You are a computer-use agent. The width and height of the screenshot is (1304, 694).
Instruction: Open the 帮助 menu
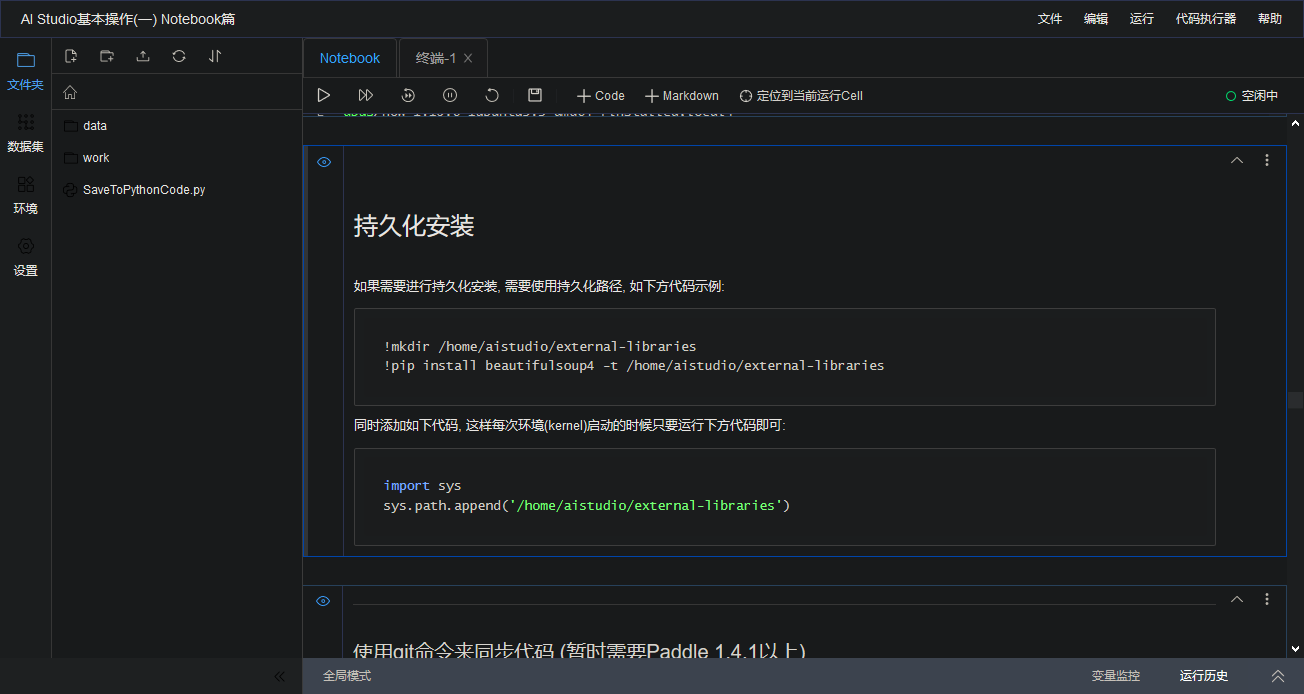click(1270, 19)
